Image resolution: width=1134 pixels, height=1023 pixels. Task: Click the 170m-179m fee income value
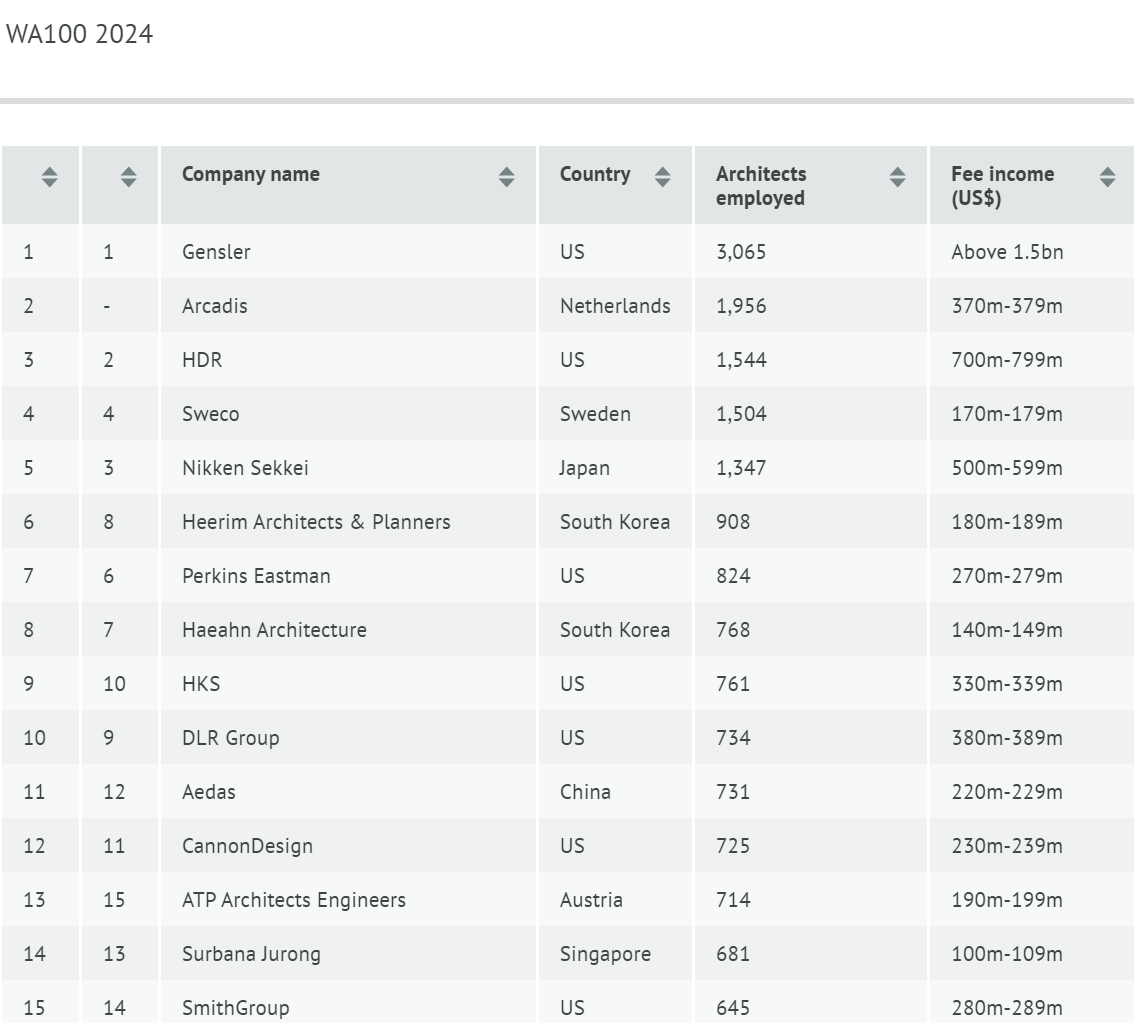(x=1007, y=414)
